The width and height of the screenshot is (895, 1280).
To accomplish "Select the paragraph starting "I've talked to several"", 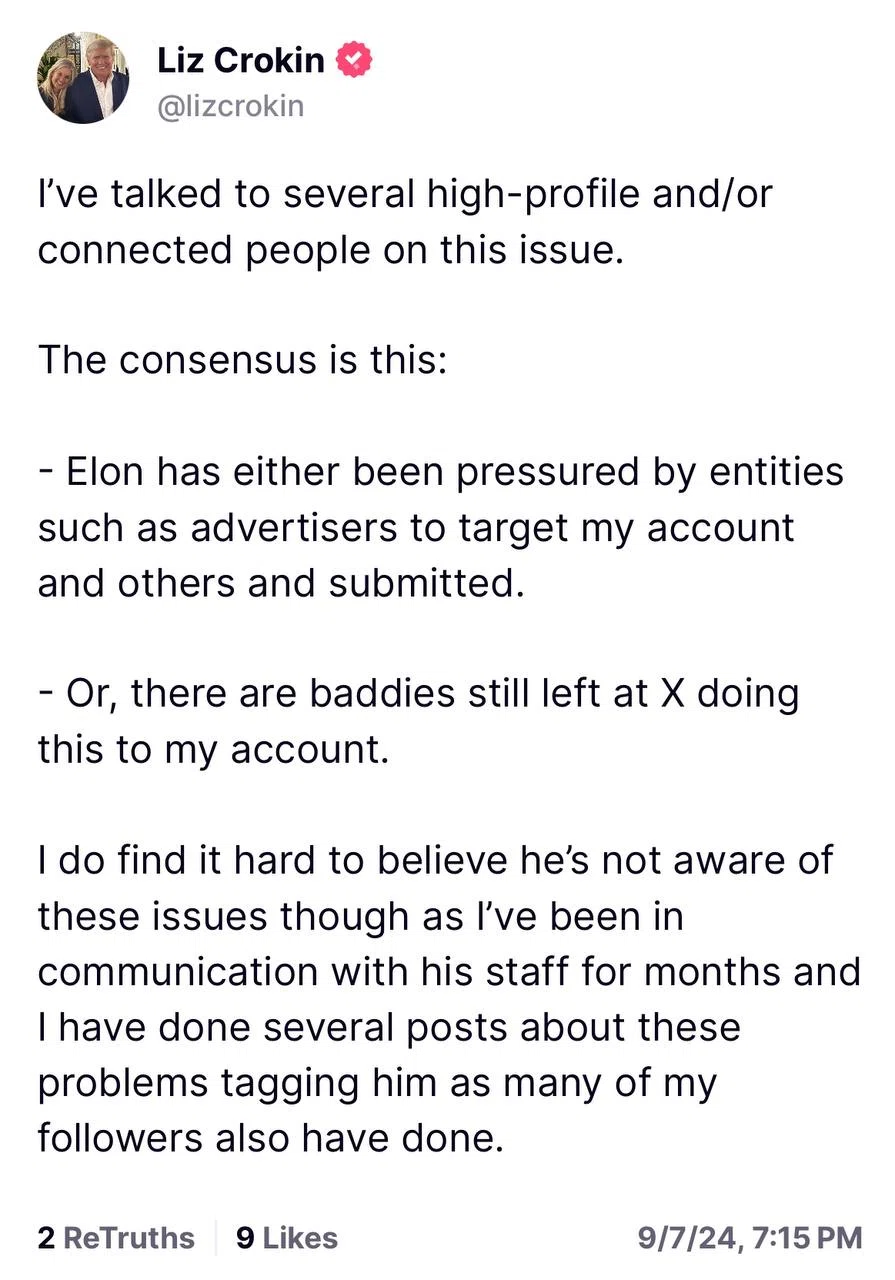I will click(405, 221).
